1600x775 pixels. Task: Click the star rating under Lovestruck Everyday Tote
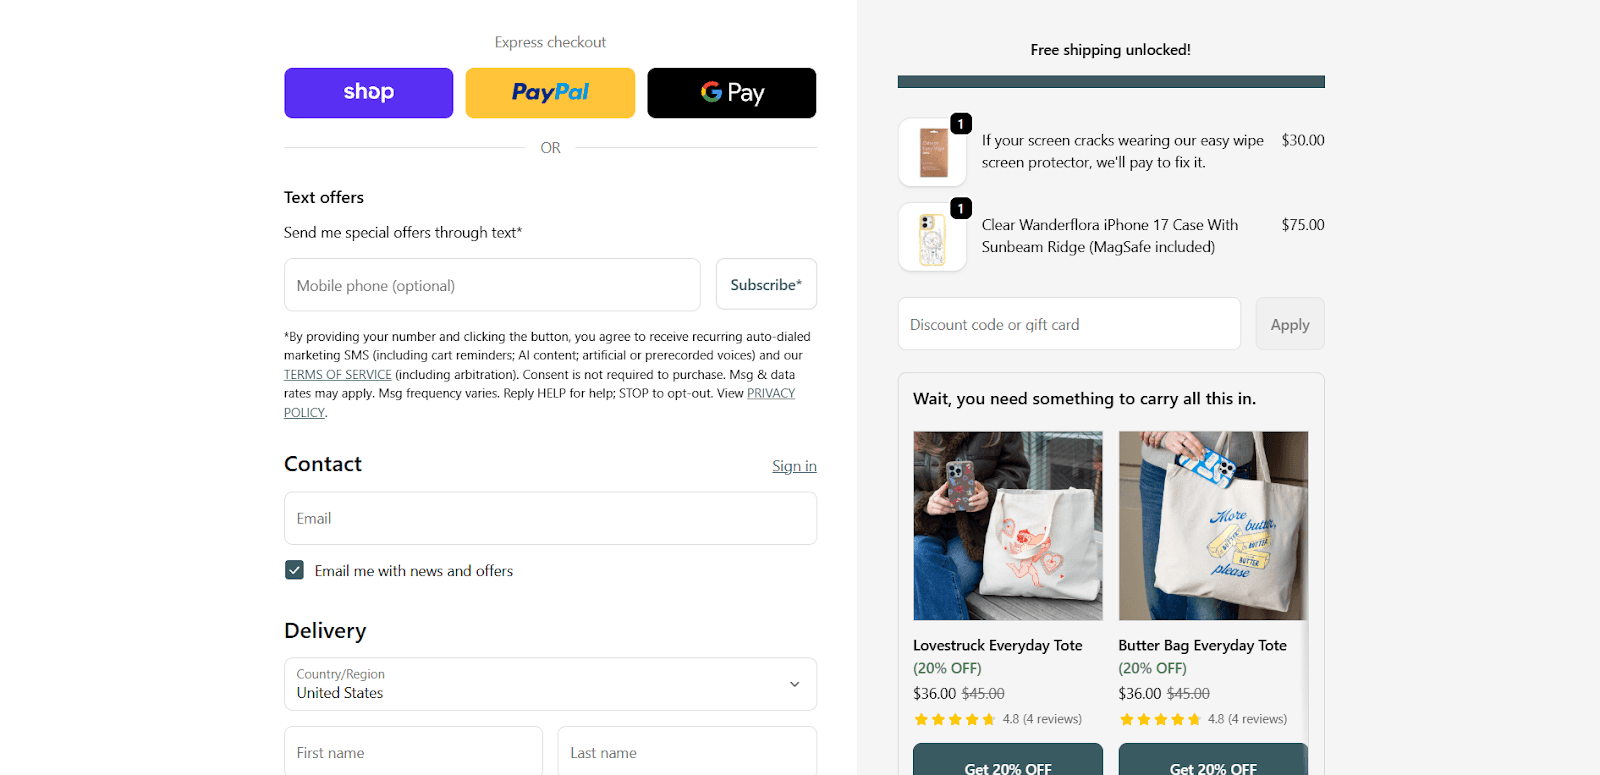pos(955,718)
